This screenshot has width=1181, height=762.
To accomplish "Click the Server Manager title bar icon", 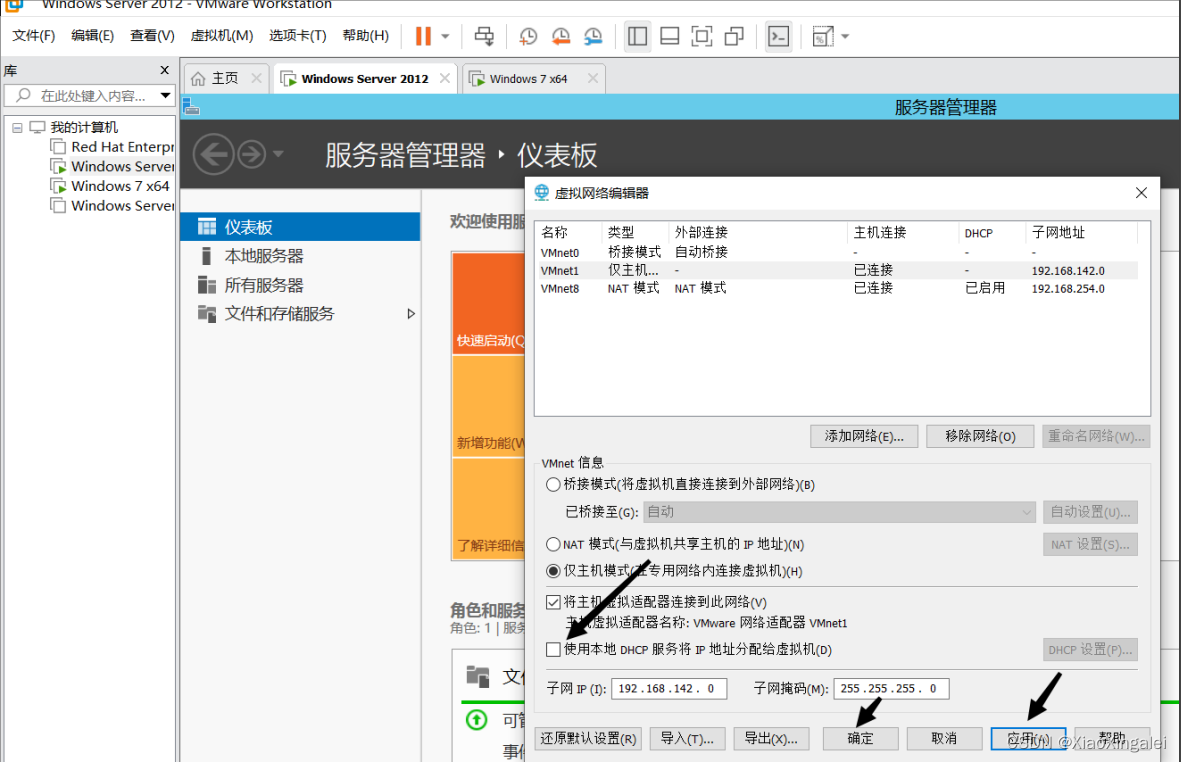I will tap(191, 107).
